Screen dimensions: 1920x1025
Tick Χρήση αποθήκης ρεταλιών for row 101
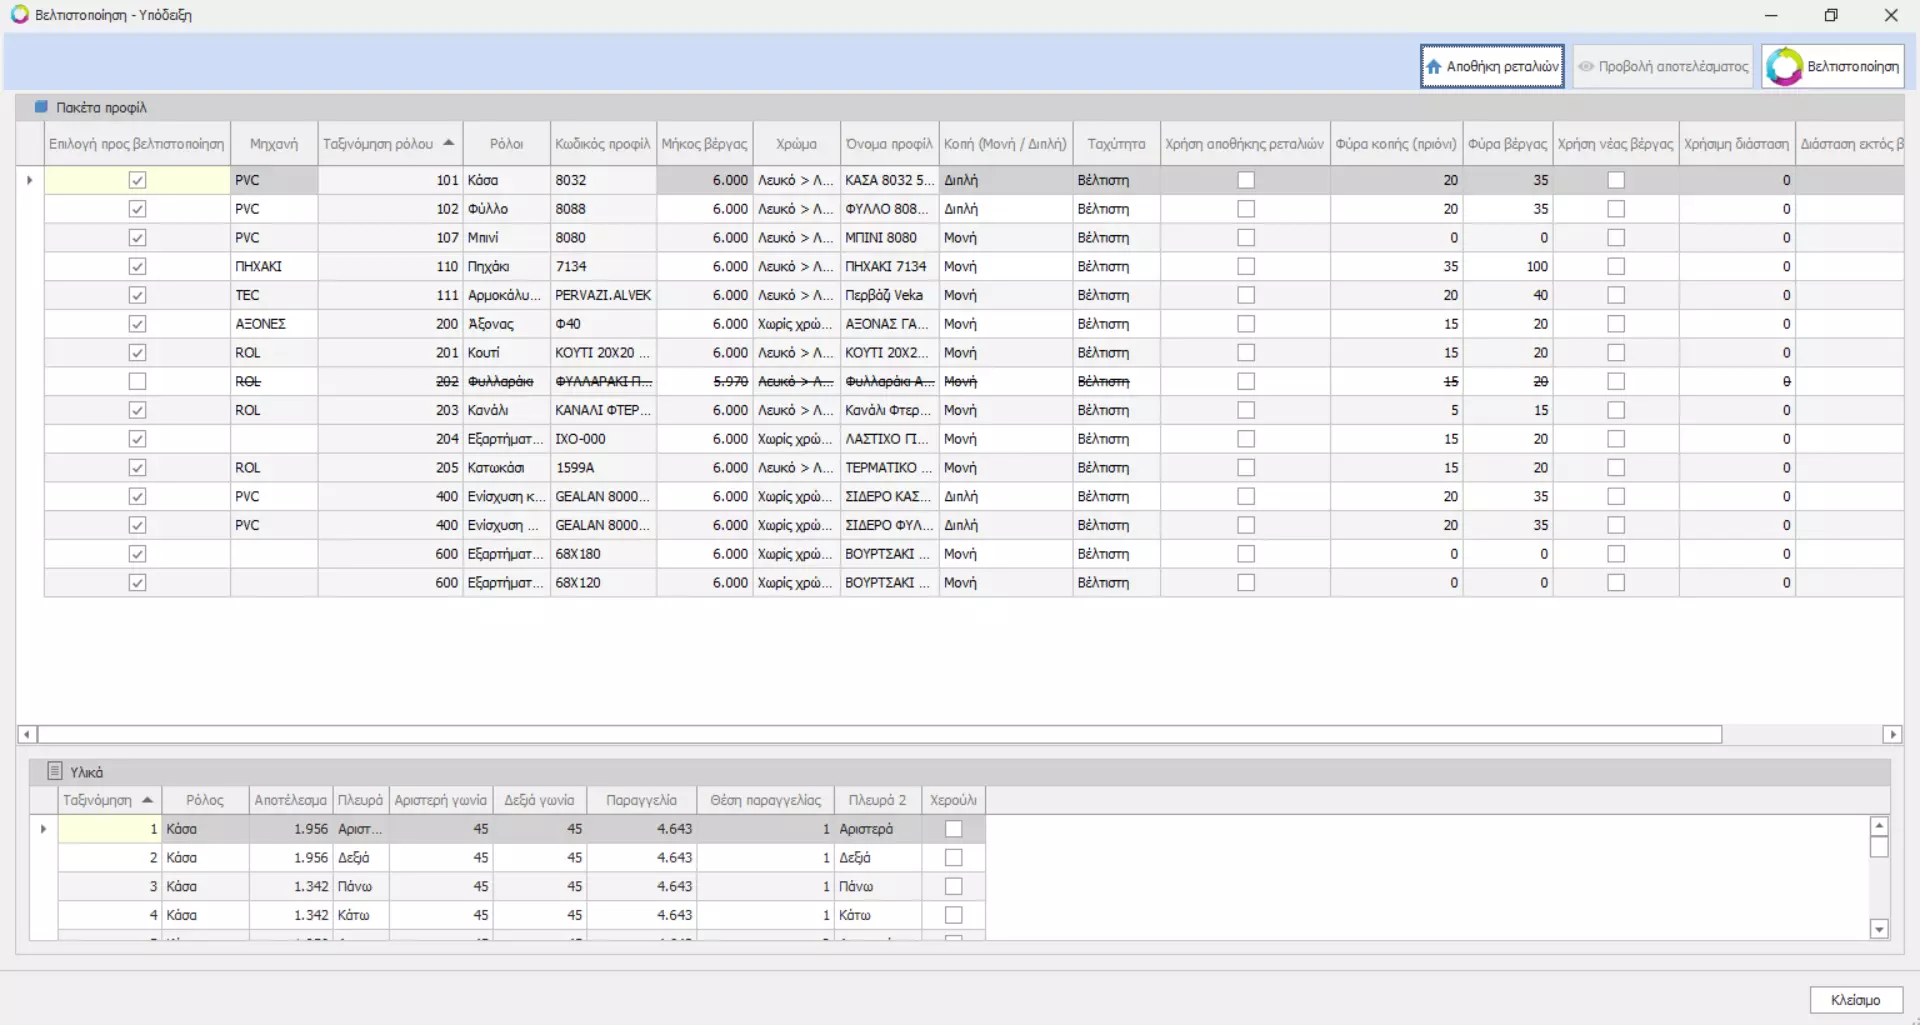click(1245, 180)
